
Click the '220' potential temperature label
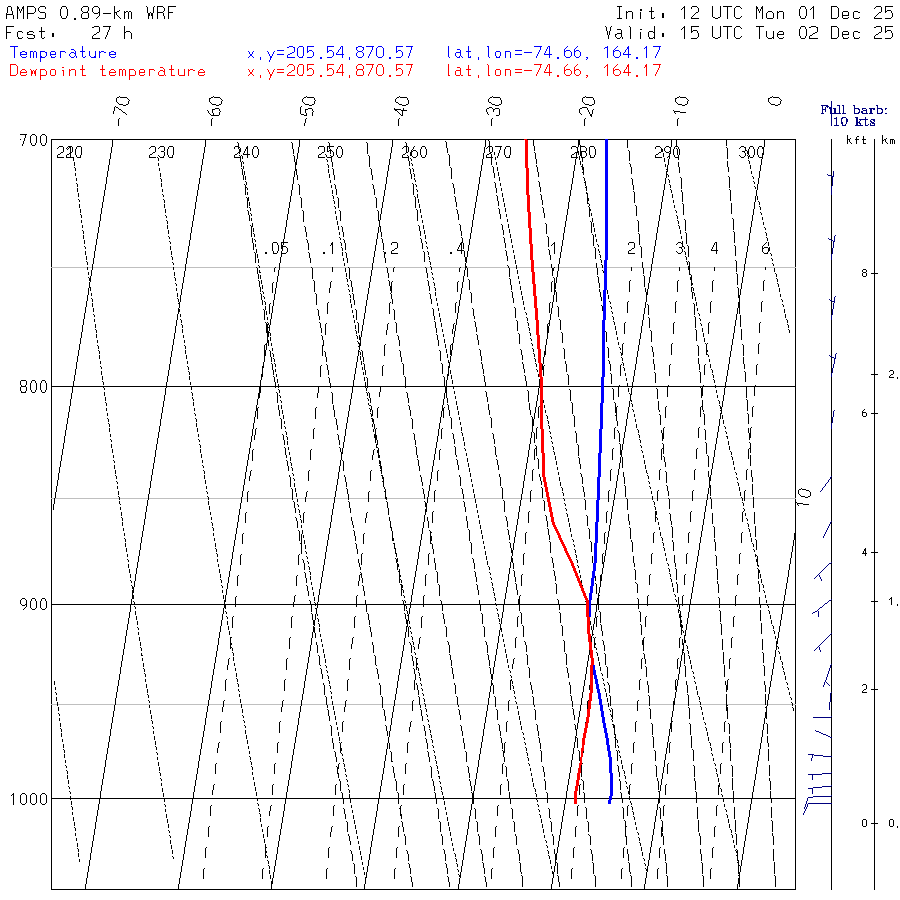[x=69, y=152]
